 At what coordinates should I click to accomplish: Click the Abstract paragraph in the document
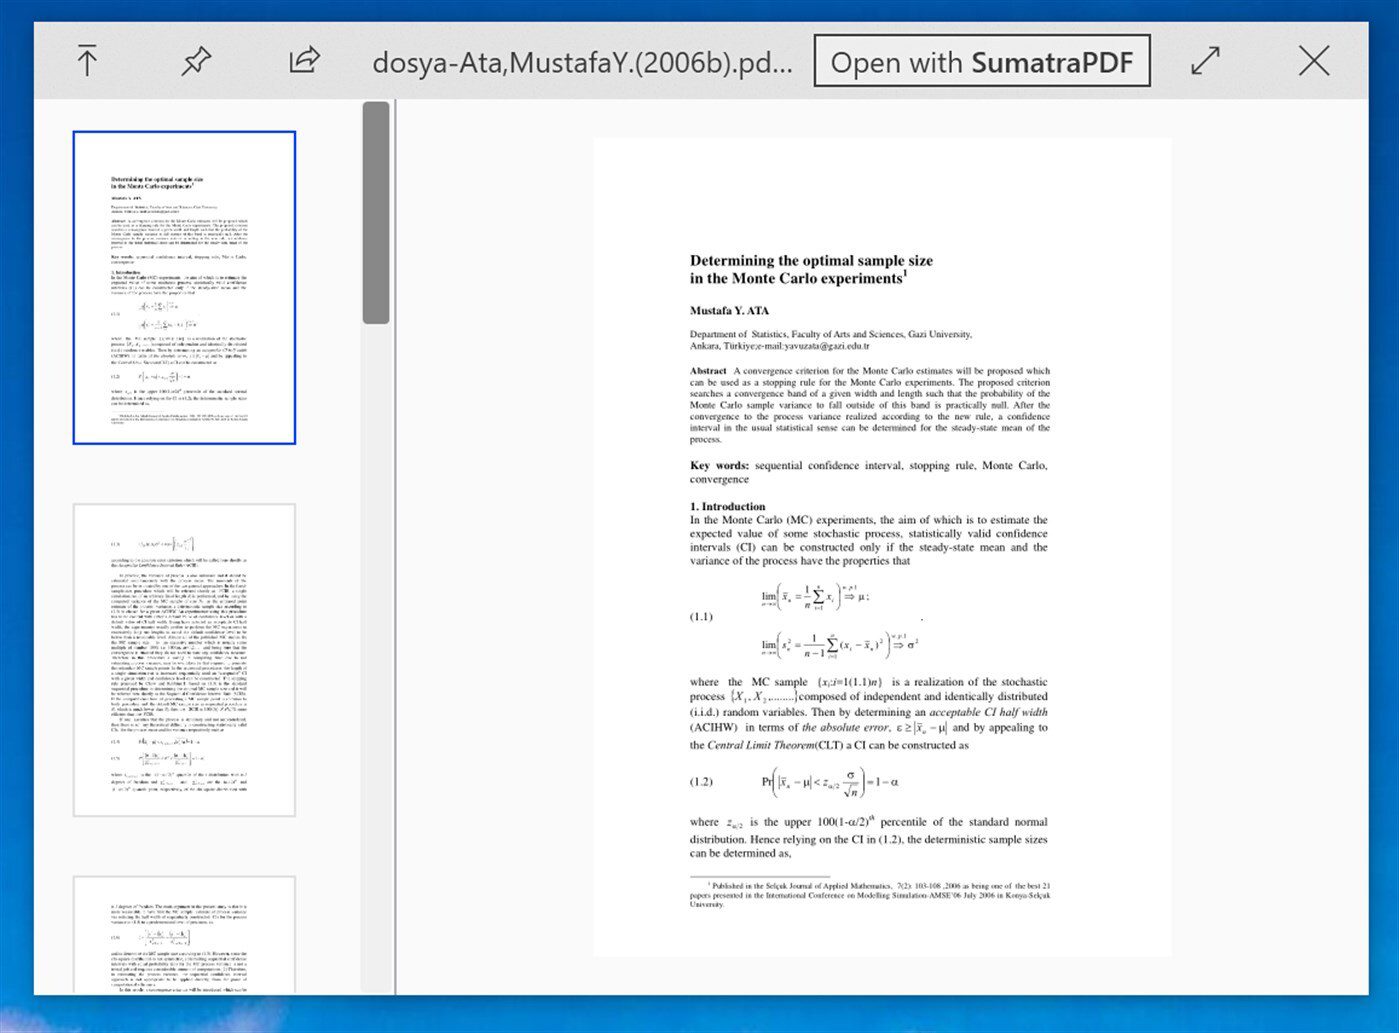pyautogui.click(x=870, y=404)
